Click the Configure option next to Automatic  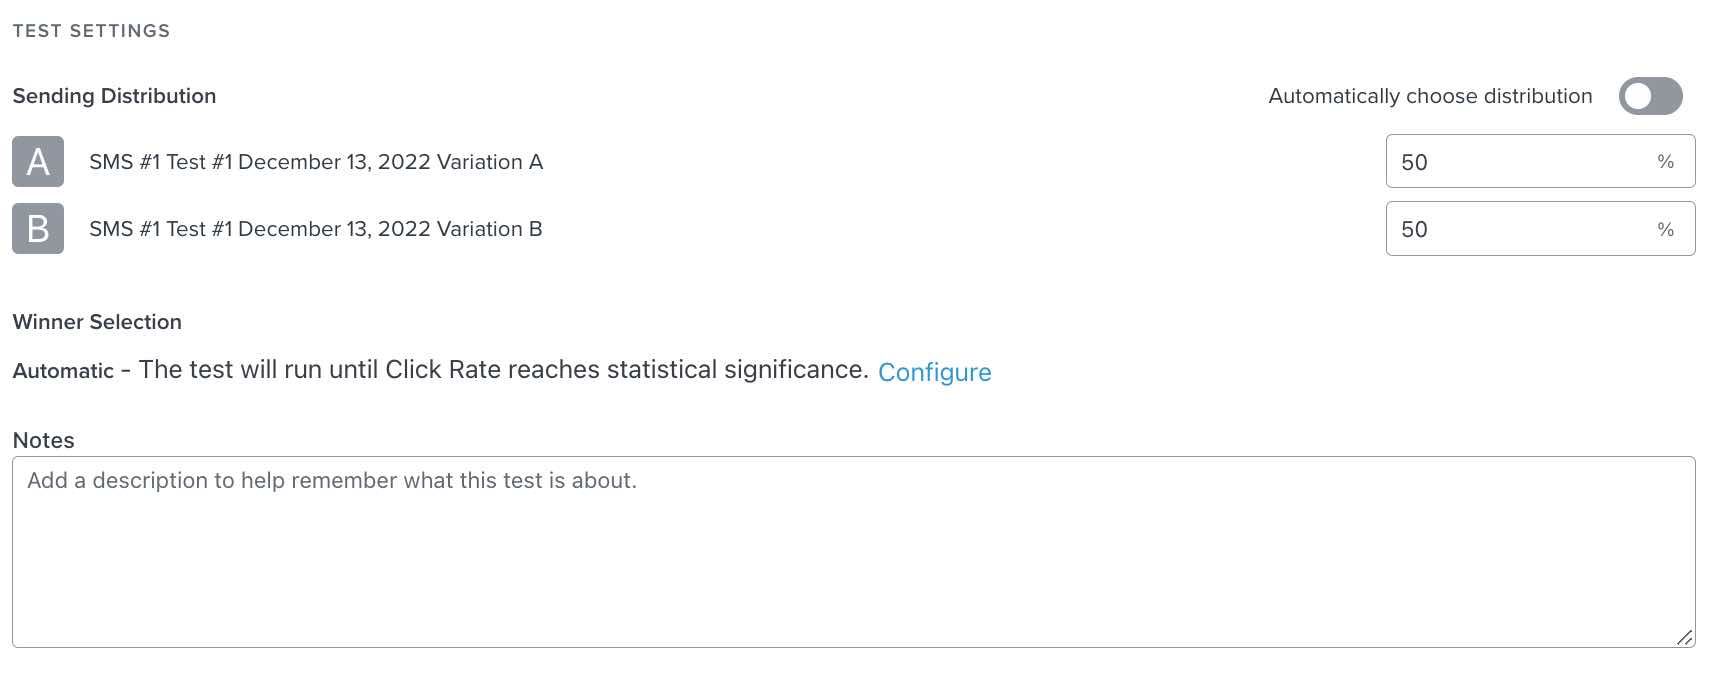935,372
